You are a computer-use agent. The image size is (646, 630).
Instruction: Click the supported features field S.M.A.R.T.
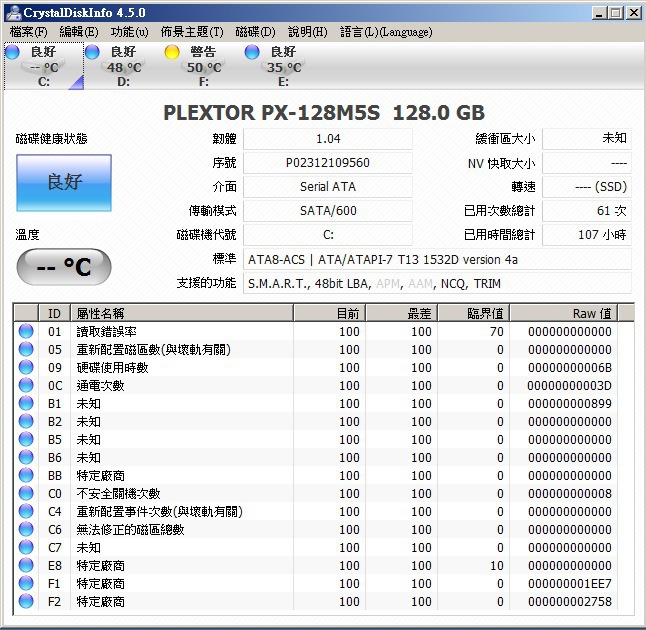pyautogui.click(x=437, y=283)
